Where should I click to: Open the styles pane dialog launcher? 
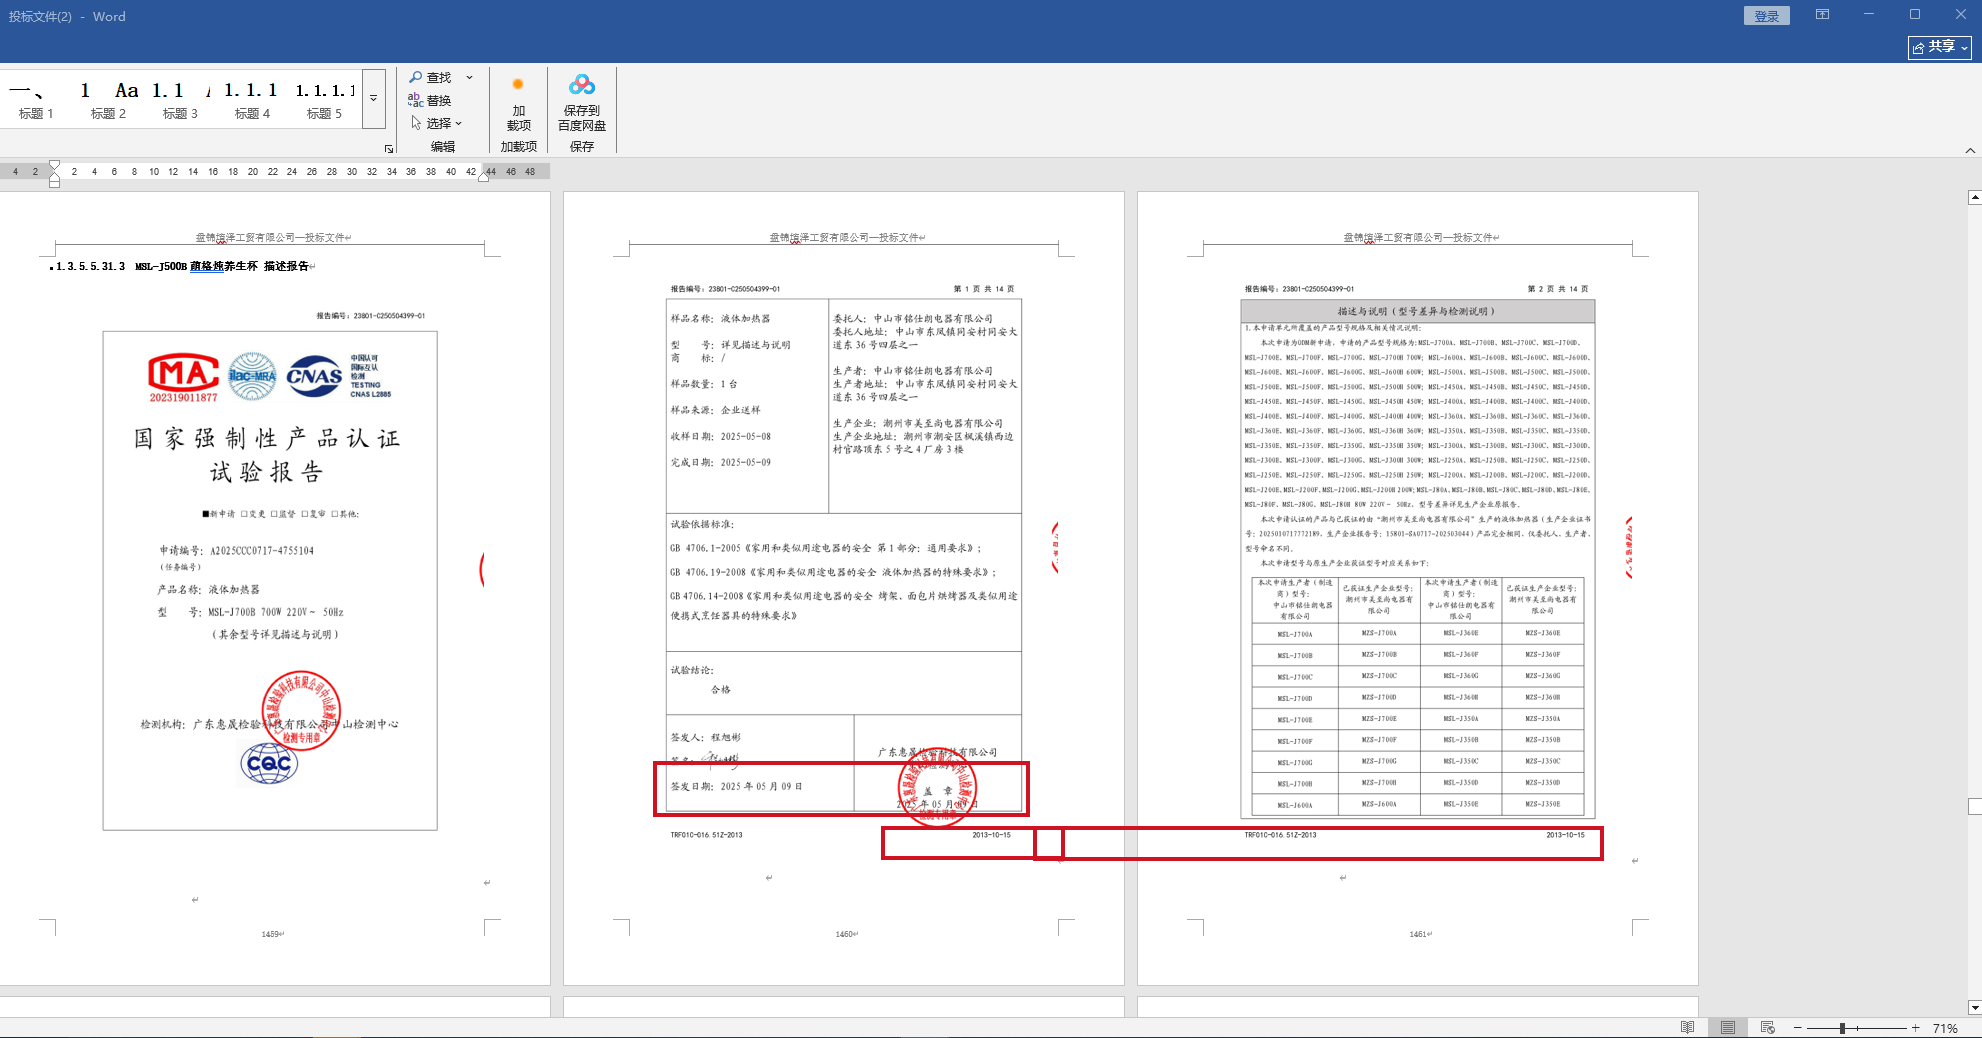coord(389,149)
